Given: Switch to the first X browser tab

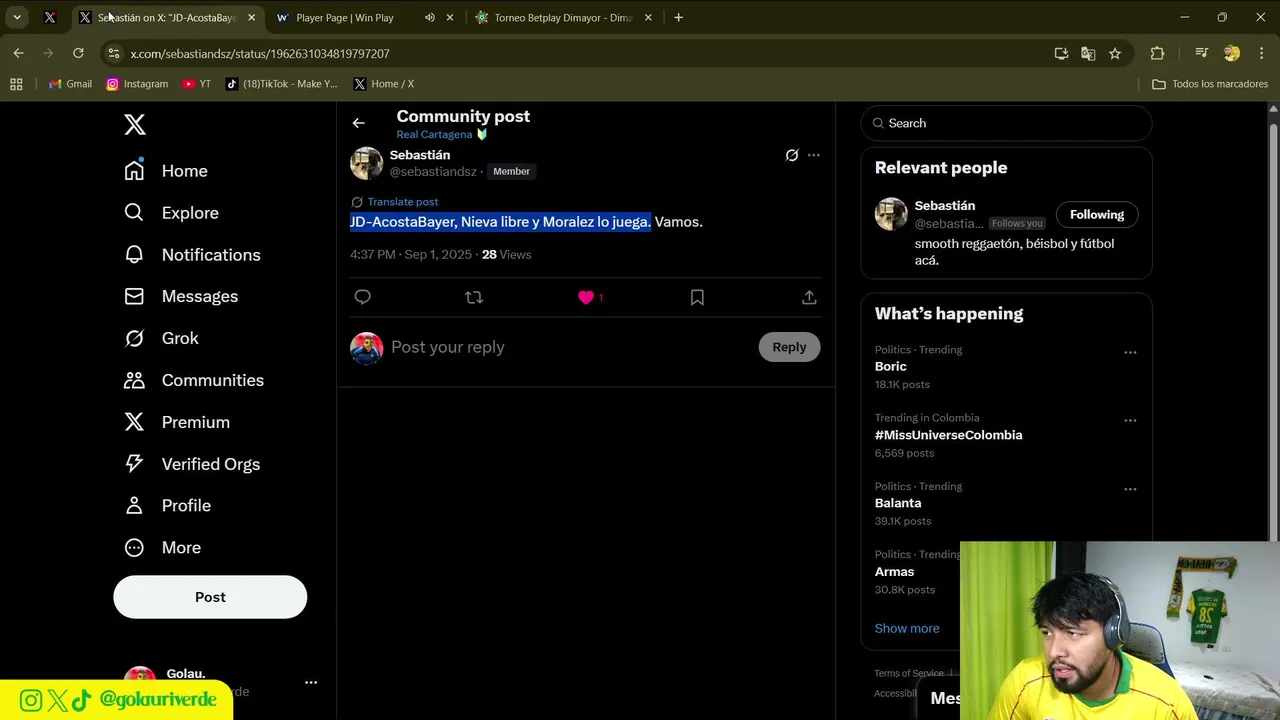Looking at the screenshot, I should pyautogui.click(x=50, y=17).
